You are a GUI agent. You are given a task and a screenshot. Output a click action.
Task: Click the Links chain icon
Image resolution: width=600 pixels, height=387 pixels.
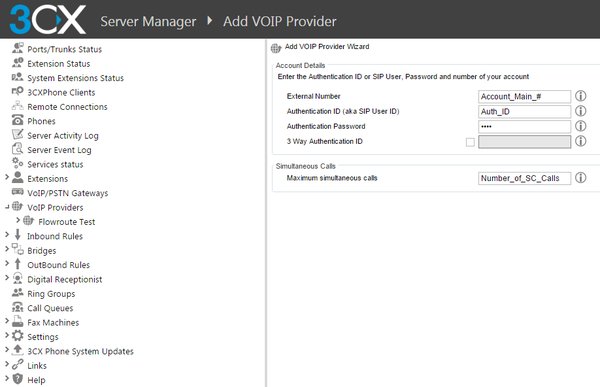(x=18, y=364)
